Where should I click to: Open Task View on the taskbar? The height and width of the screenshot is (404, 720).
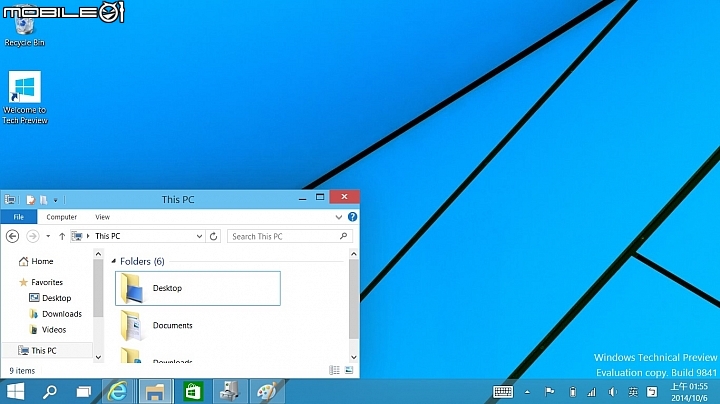click(x=84, y=392)
